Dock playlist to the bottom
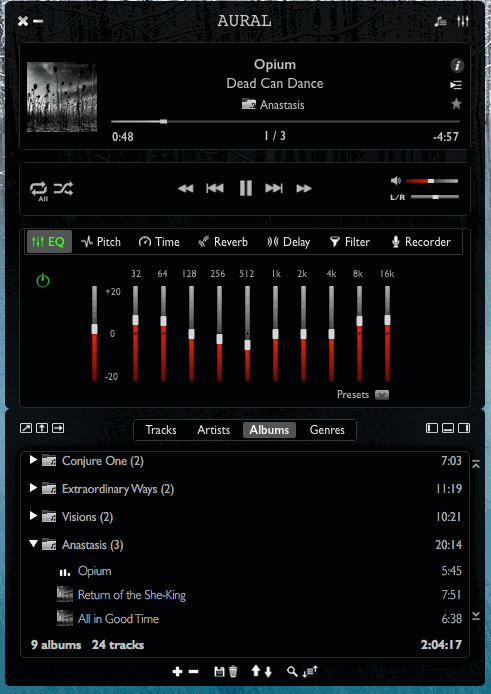This screenshot has width=491, height=694. 448,428
